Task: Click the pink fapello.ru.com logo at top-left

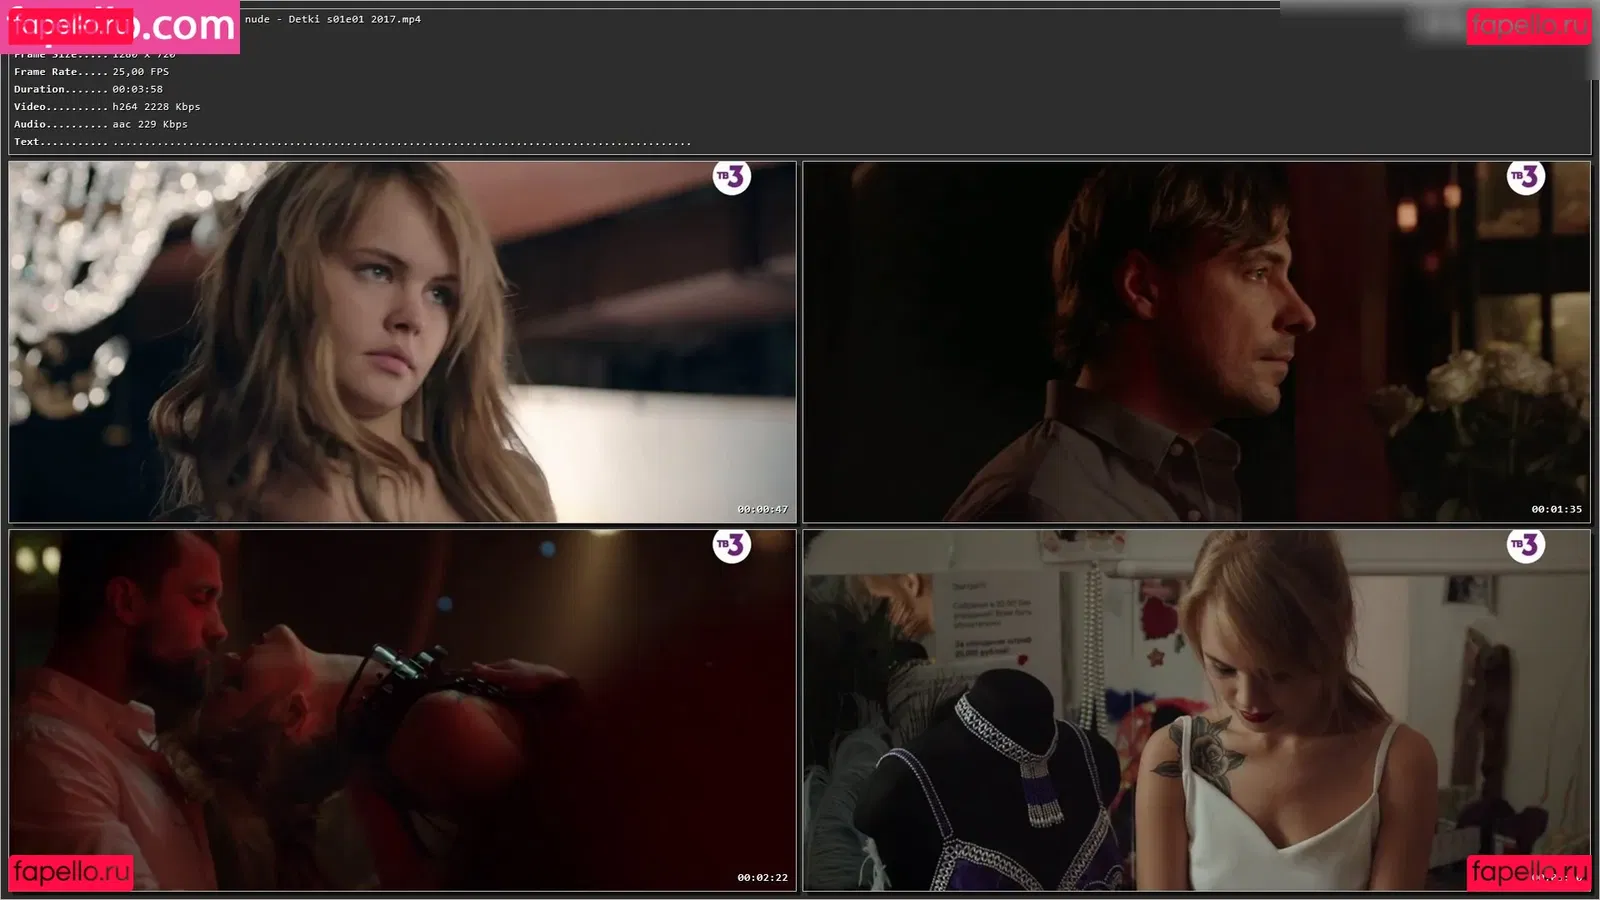Action: pyautogui.click(x=120, y=27)
